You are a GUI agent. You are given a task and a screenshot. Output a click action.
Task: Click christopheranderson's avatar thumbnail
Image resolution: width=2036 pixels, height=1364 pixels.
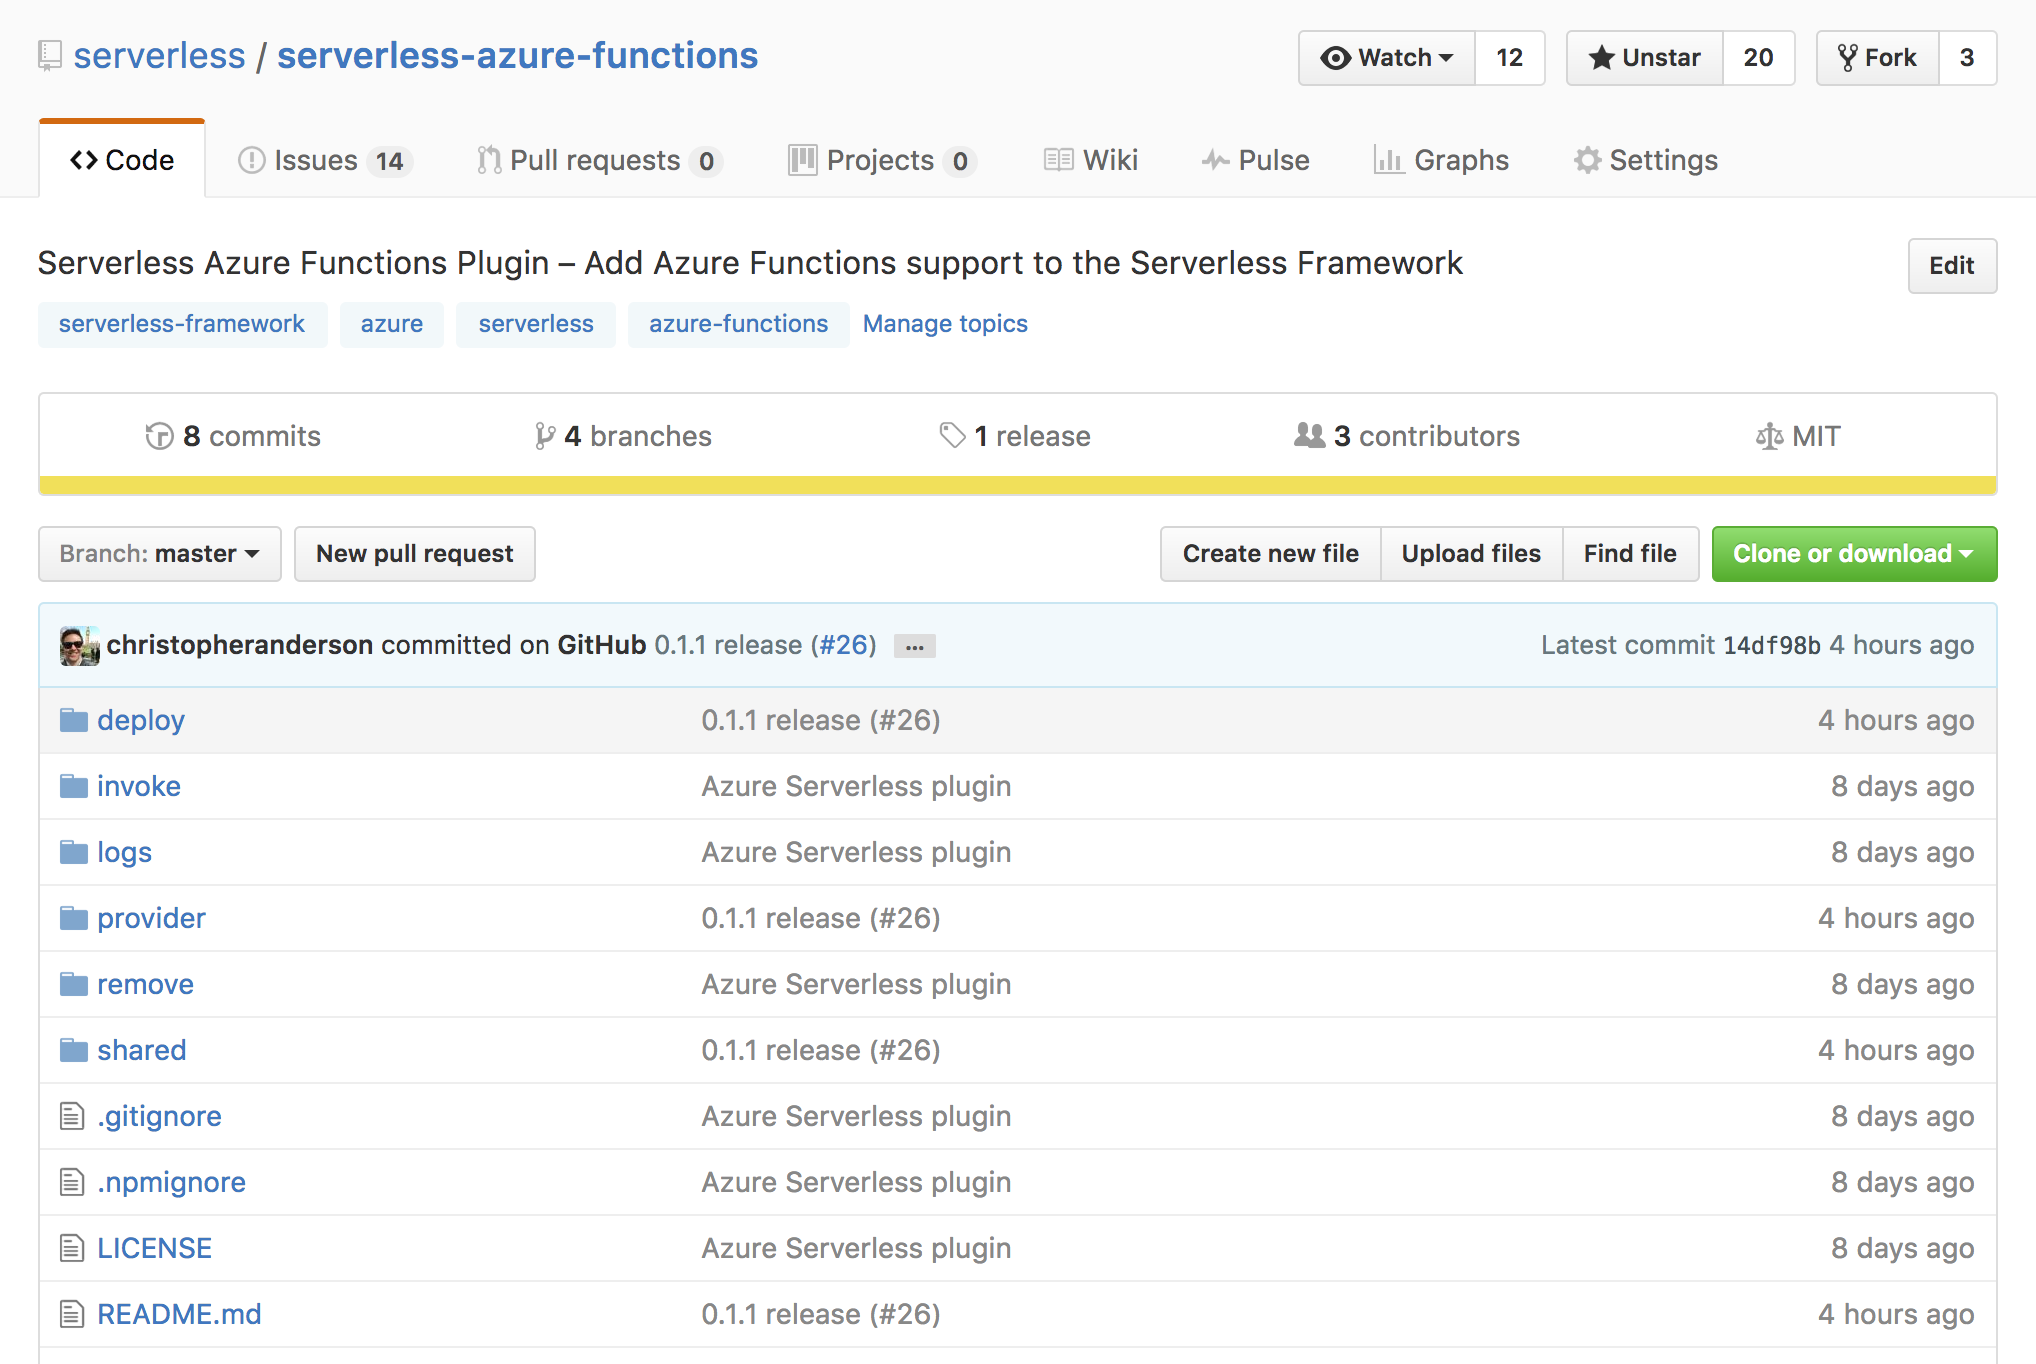point(78,645)
